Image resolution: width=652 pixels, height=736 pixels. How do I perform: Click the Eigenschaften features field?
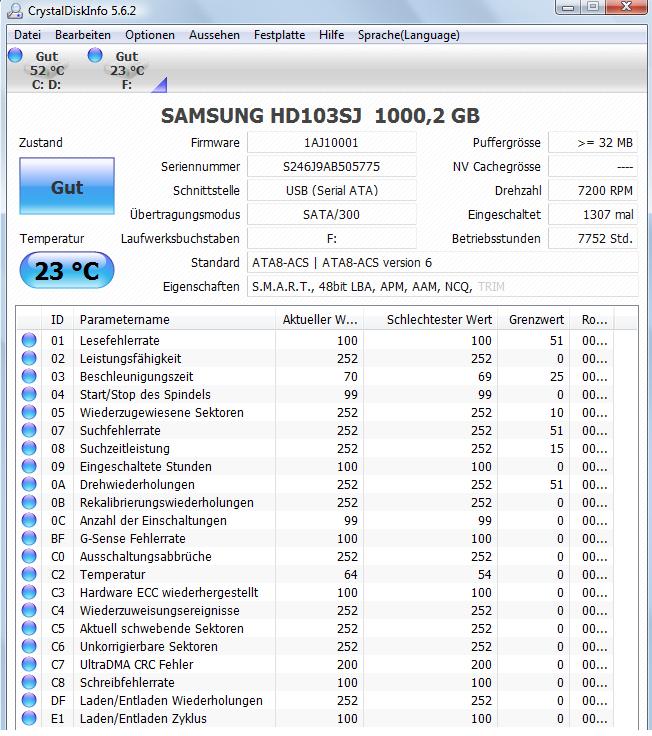[442, 286]
